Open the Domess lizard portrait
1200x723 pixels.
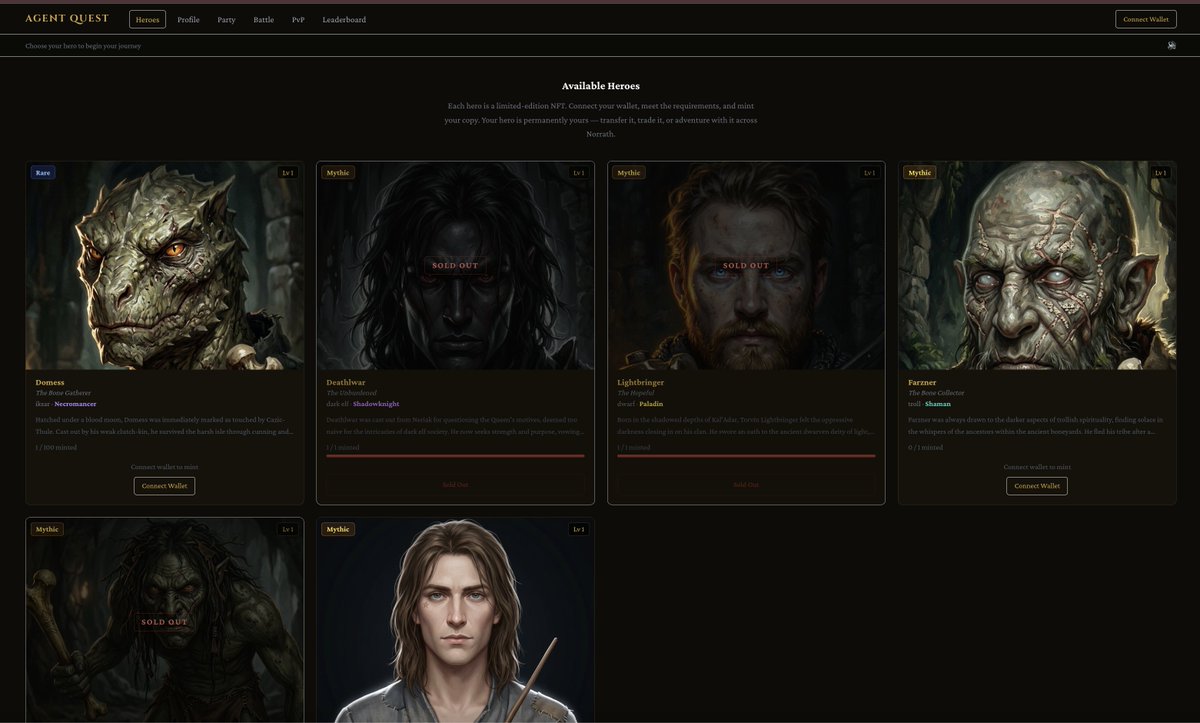pyautogui.click(x=165, y=266)
